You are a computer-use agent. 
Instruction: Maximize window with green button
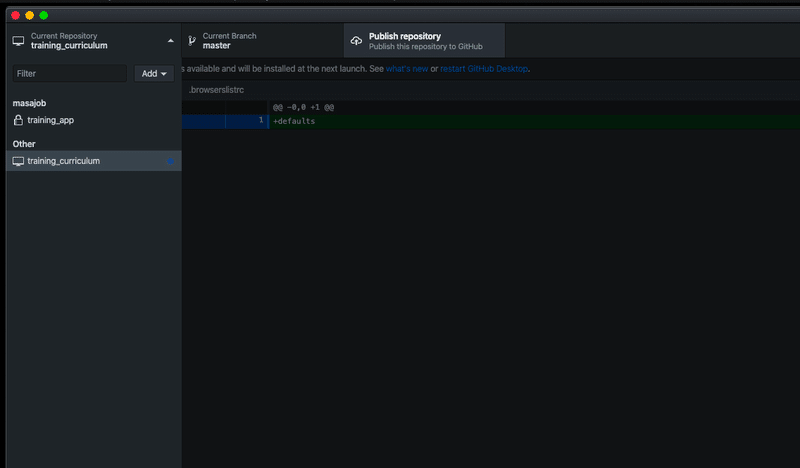coord(44,15)
